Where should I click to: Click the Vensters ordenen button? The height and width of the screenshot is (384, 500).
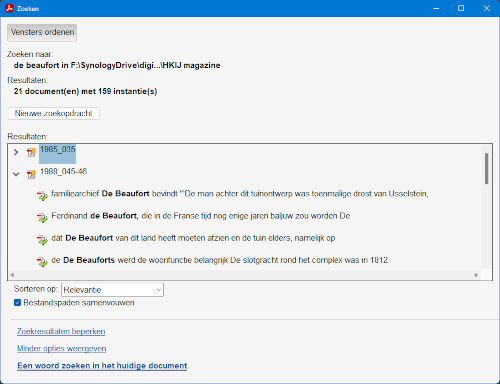point(42,32)
